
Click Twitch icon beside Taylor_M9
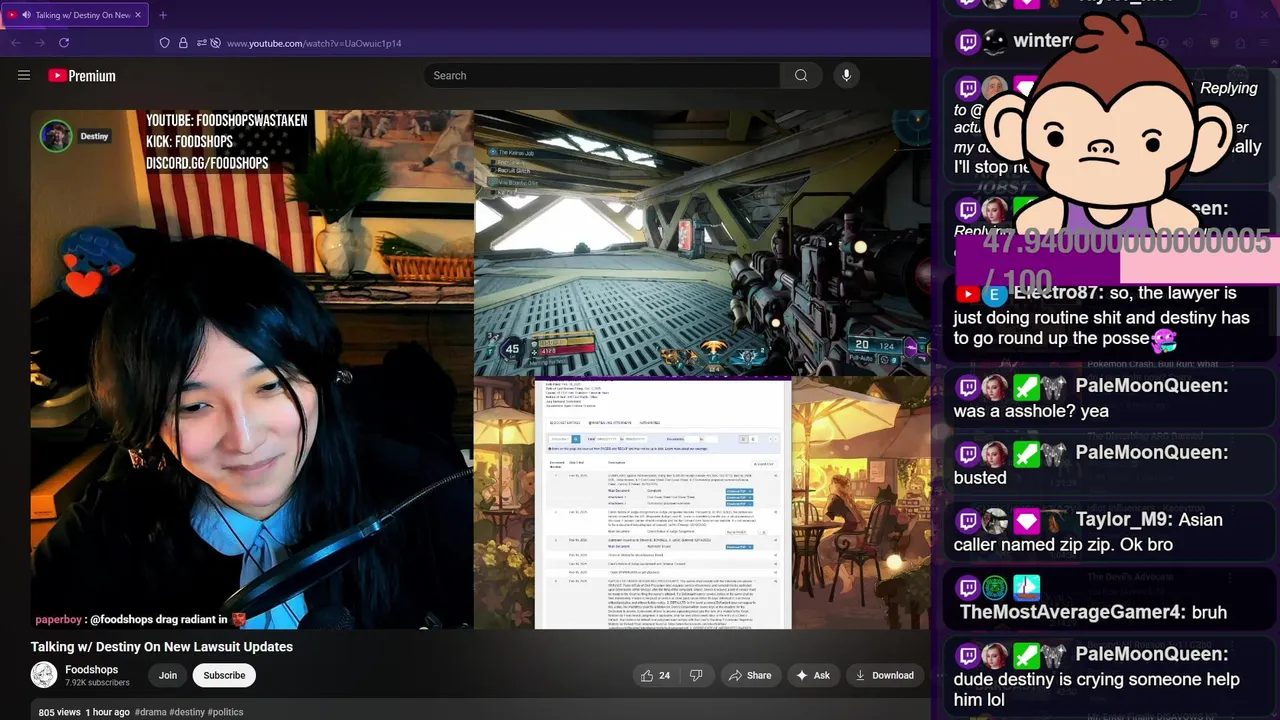pos(967,520)
